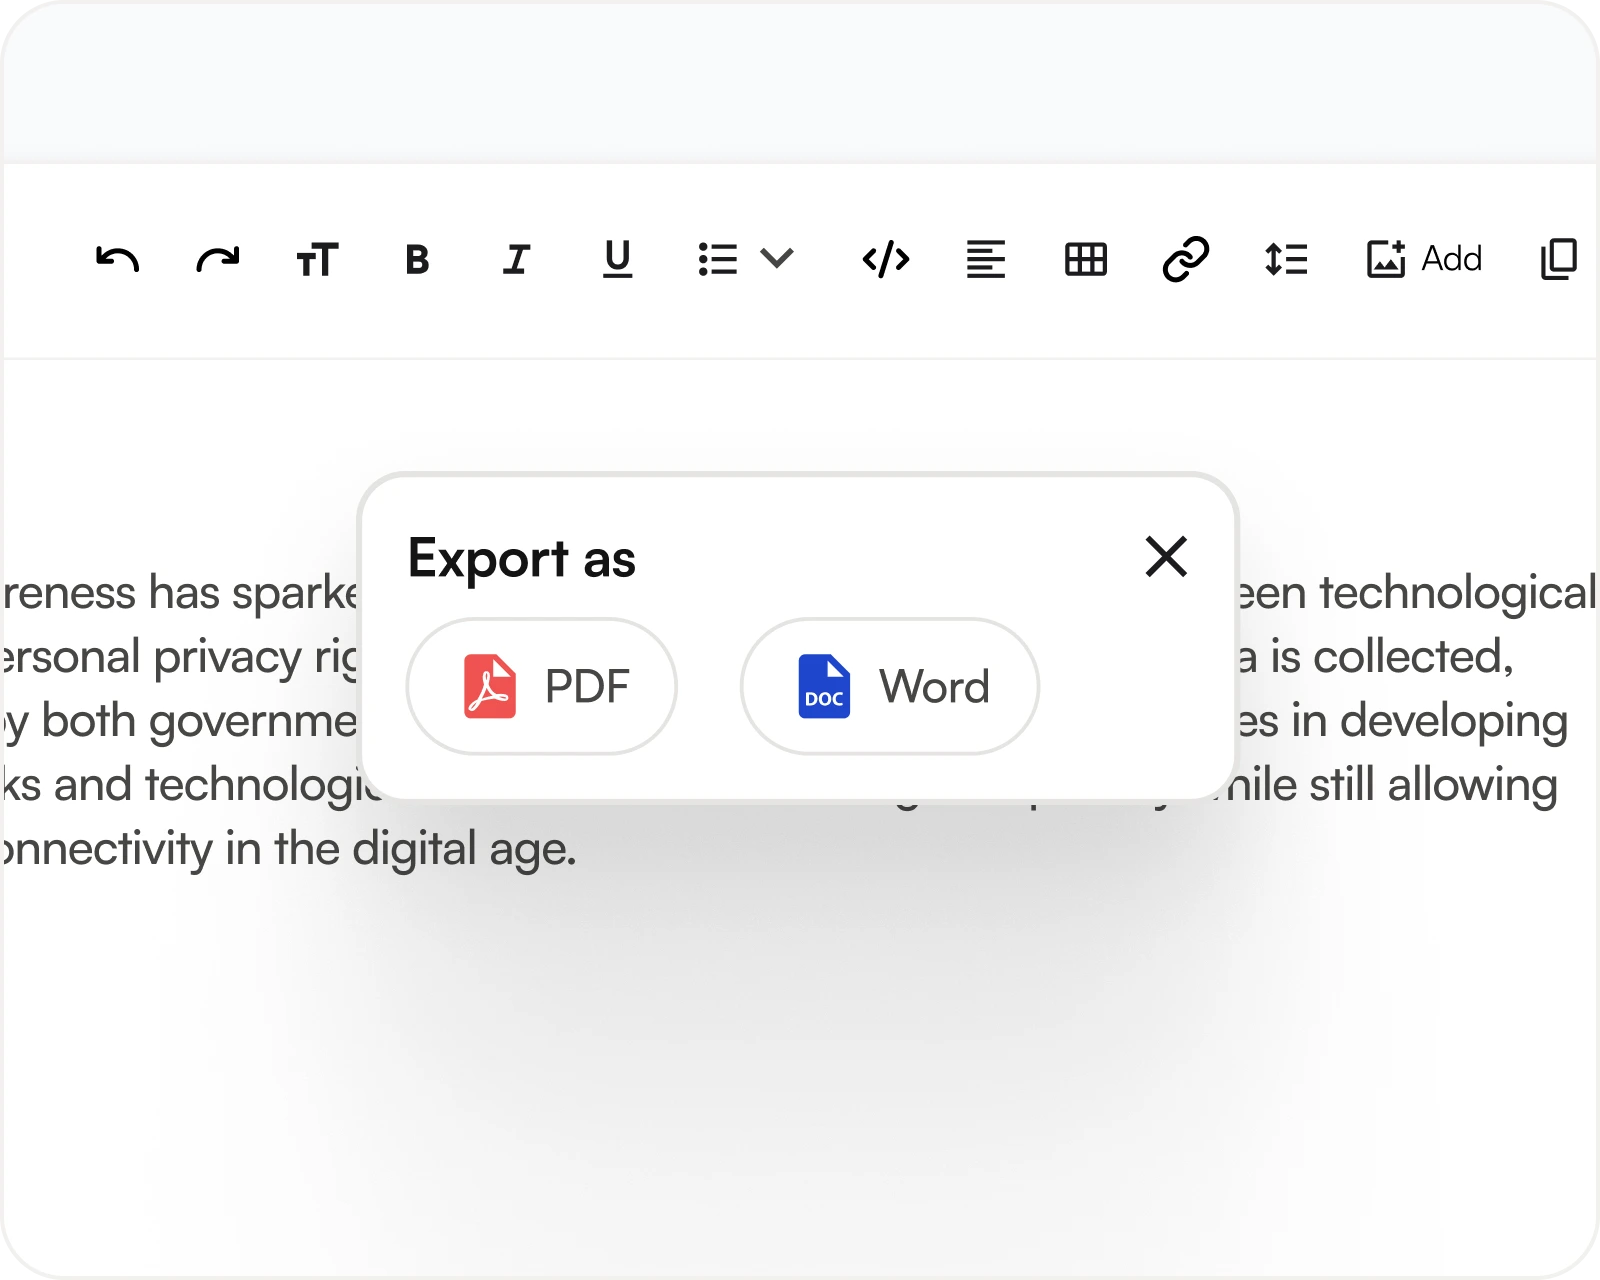Insert a hyperlink

(x=1186, y=260)
